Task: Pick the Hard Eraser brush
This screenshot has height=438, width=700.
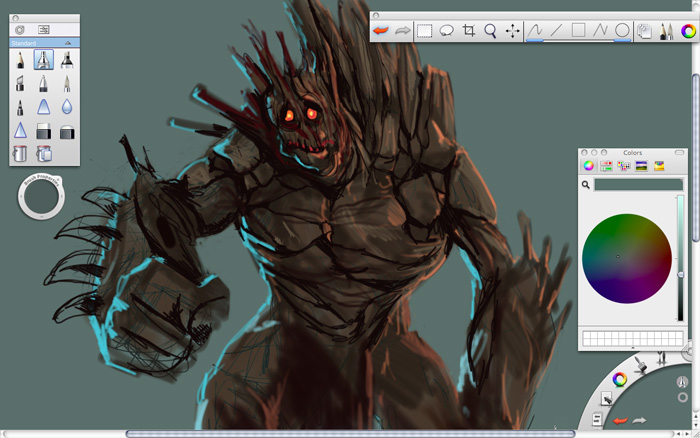Action: point(44,131)
